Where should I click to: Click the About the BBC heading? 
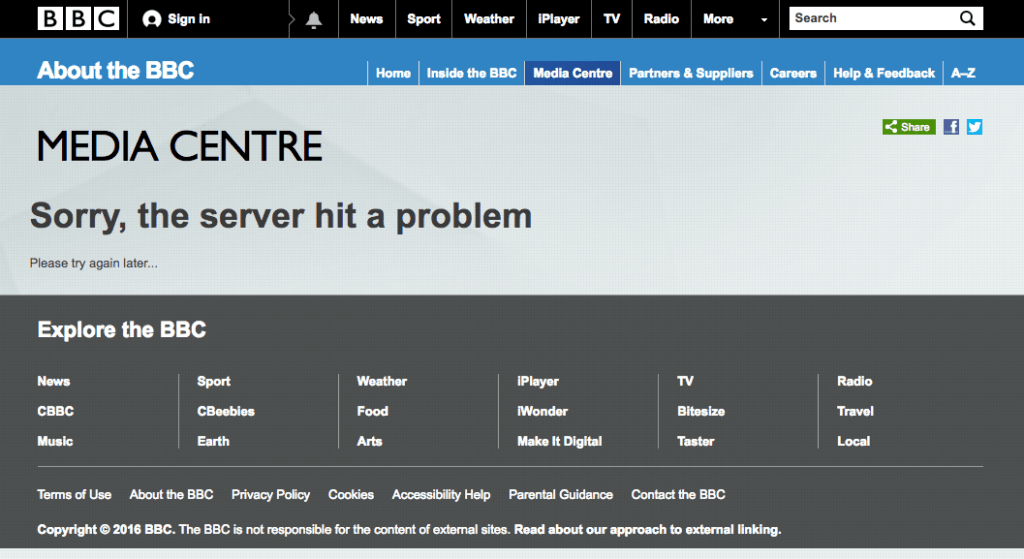point(116,70)
